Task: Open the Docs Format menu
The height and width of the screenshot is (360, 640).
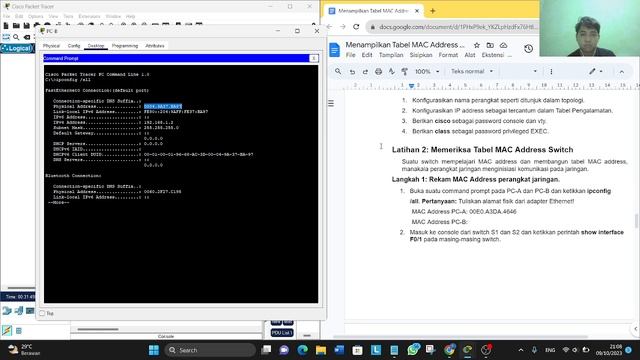Action: [448, 55]
